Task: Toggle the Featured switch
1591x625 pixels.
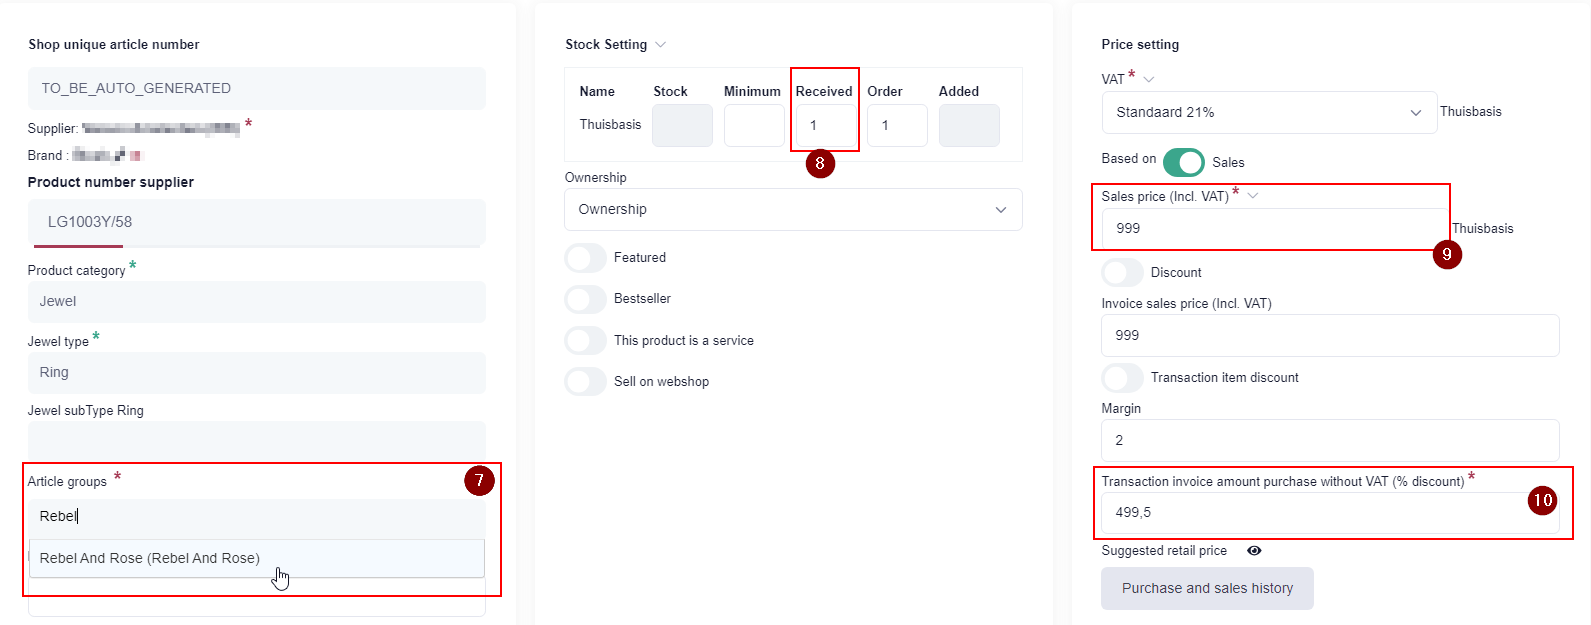Action: coord(586,258)
